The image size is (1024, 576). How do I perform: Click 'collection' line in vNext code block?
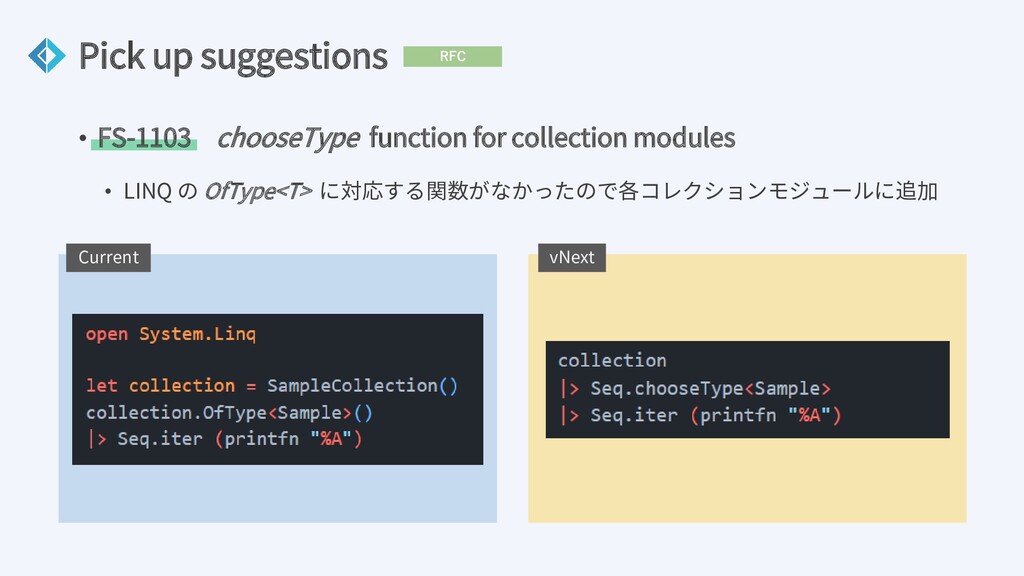[613, 360]
